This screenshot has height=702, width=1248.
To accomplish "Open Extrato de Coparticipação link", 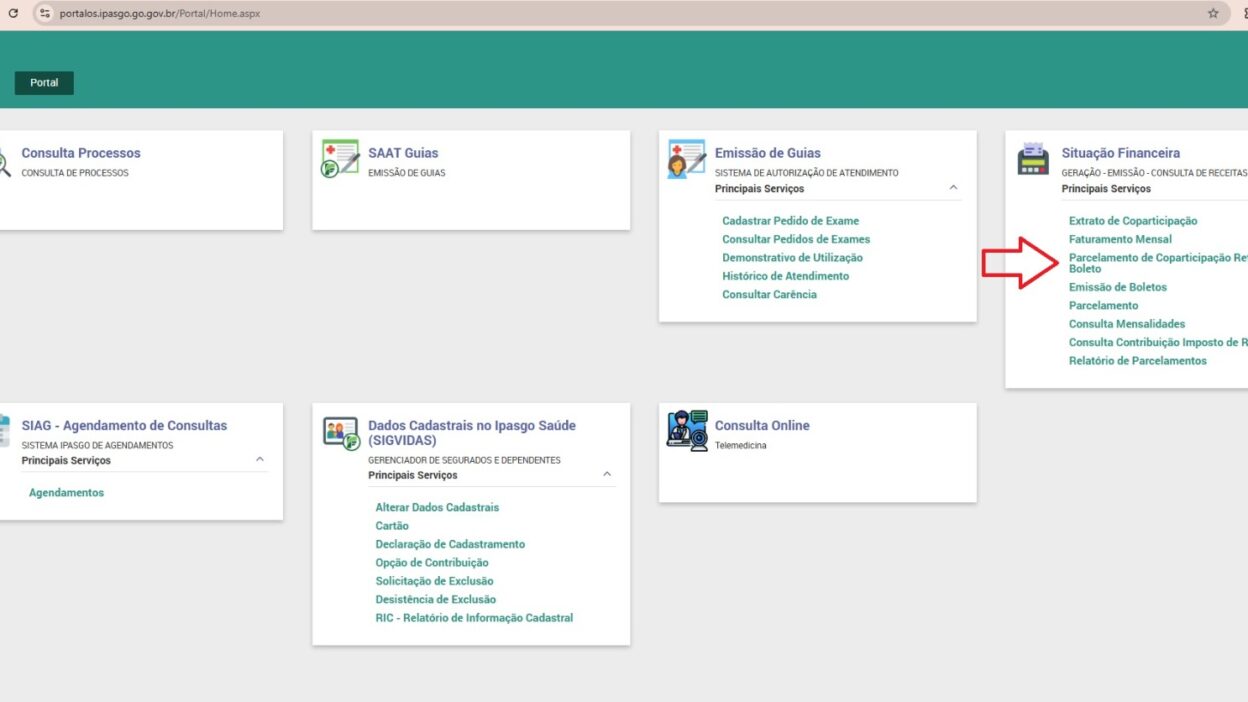I will coord(1132,221).
